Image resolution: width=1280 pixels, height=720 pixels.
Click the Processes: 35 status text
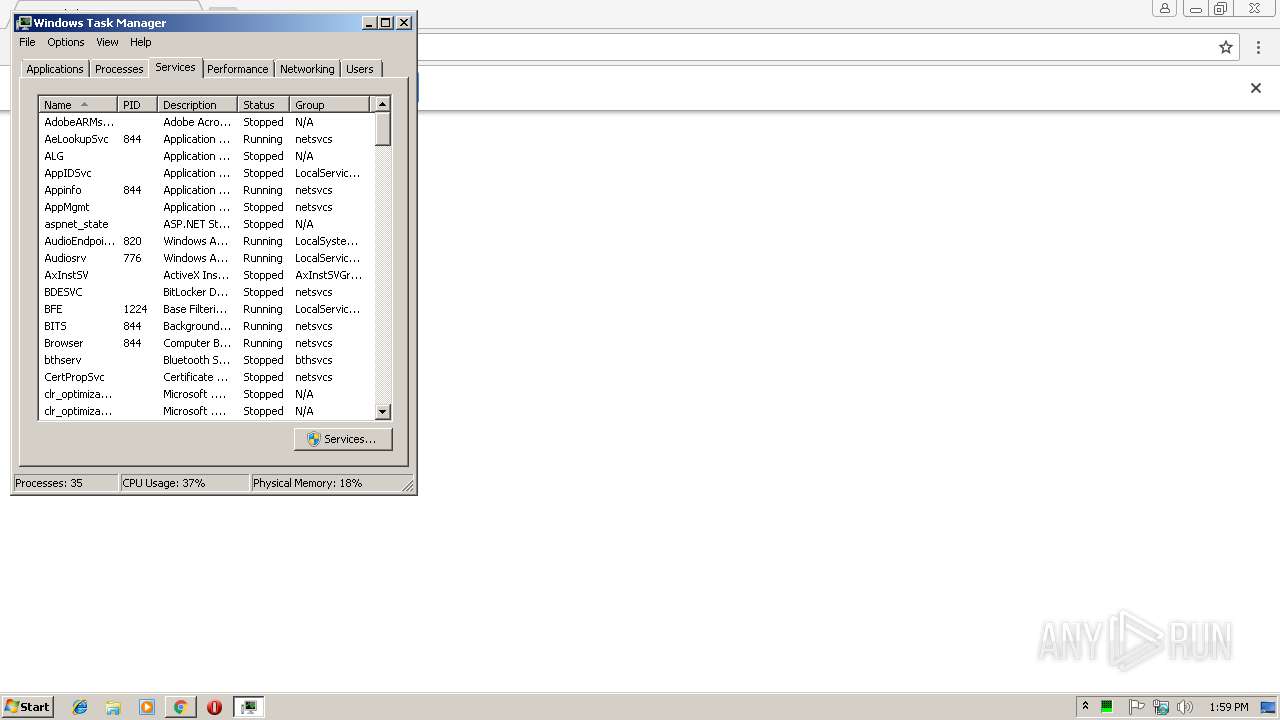pos(49,483)
